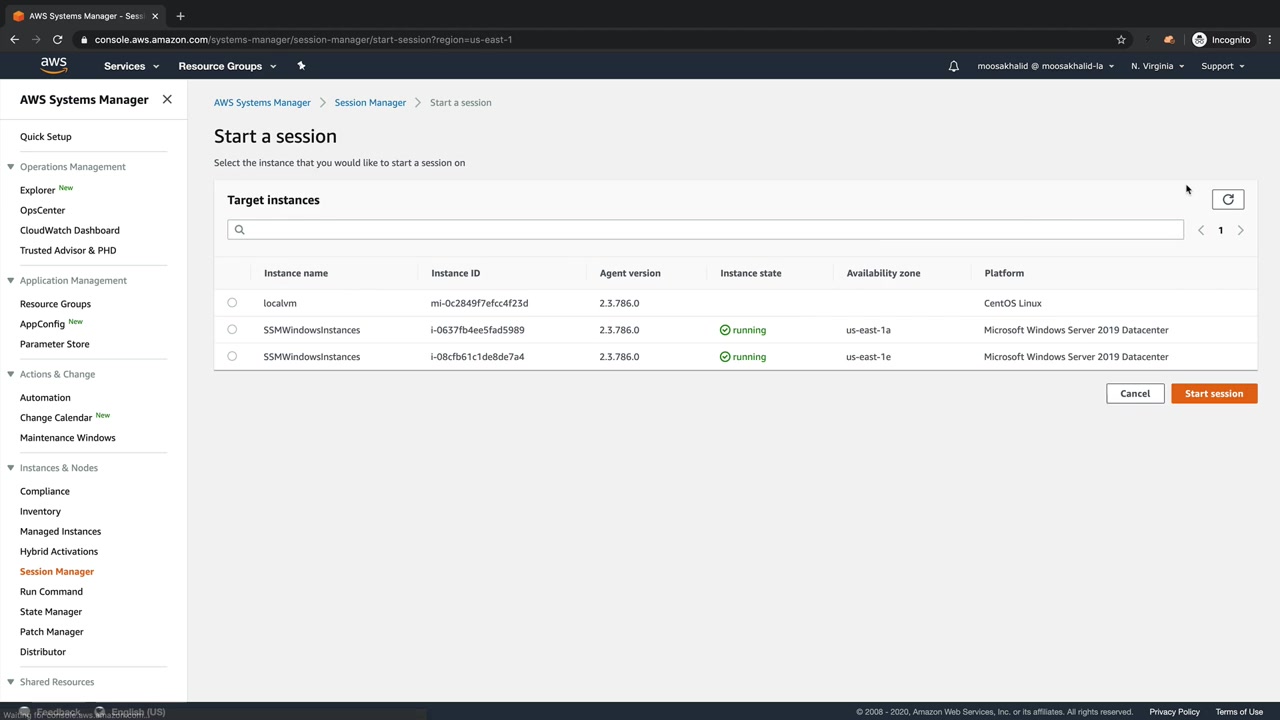This screenshot has height=720, width=1280.
Task: Click the target instances search field
Action: [705, 230]
